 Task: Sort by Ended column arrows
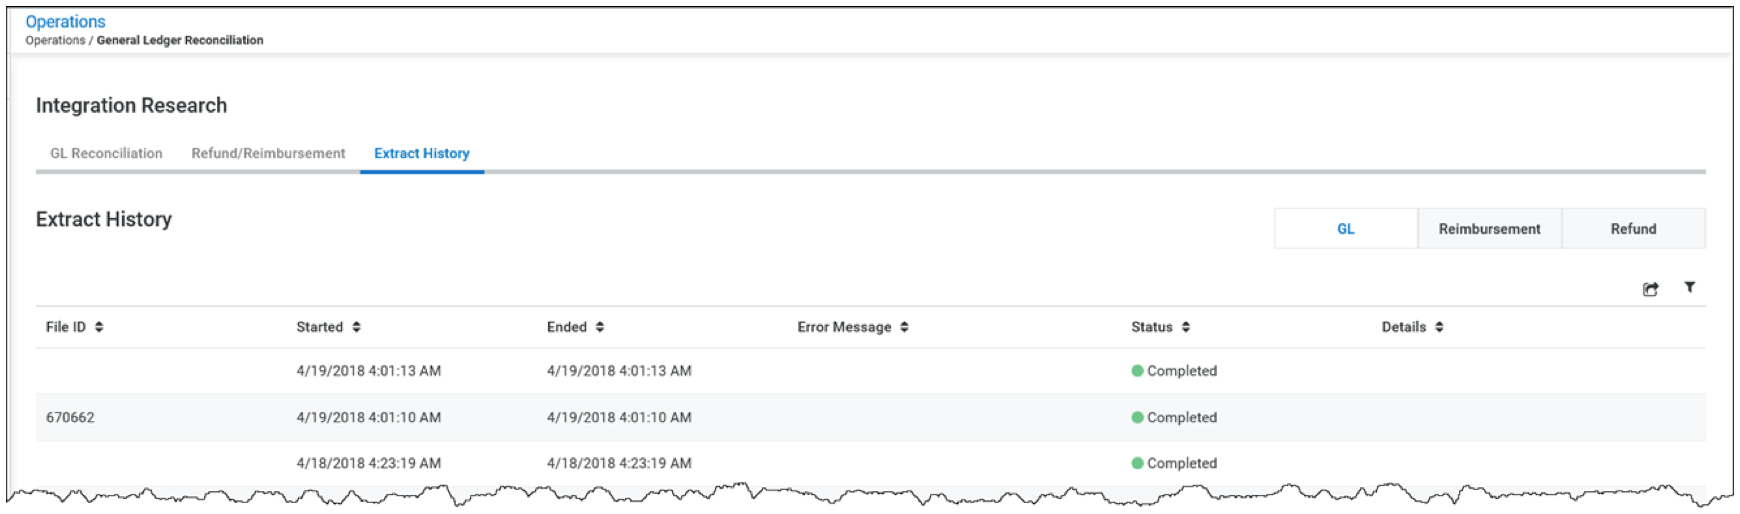point(599,327)
